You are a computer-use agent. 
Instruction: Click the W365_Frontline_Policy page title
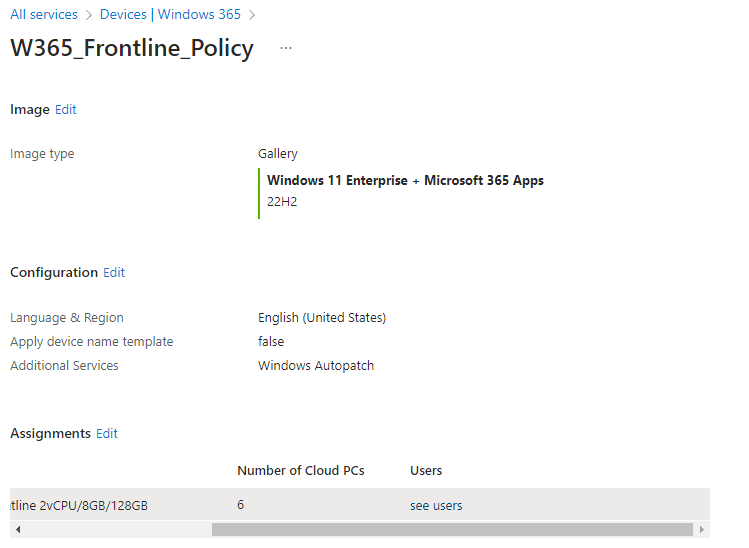pyautogui.click(x=132, y=48)
